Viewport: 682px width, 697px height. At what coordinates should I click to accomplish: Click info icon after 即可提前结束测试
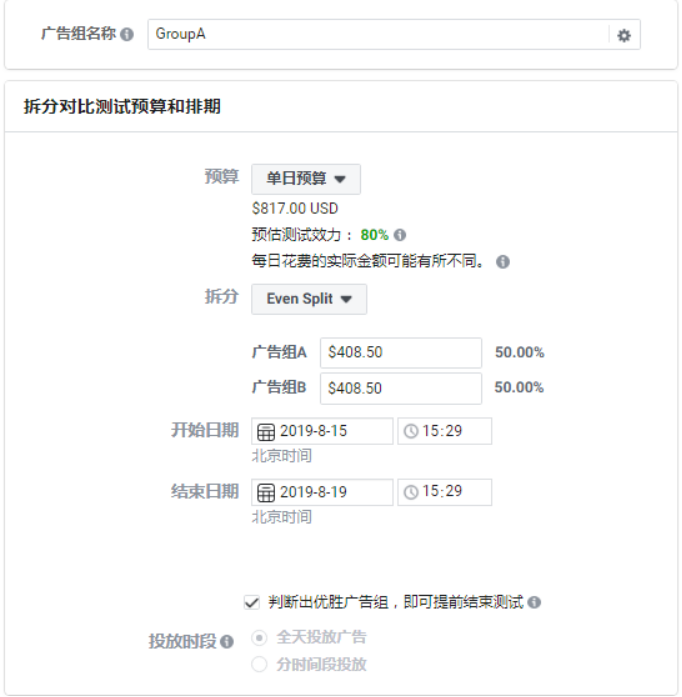point(534,602)
